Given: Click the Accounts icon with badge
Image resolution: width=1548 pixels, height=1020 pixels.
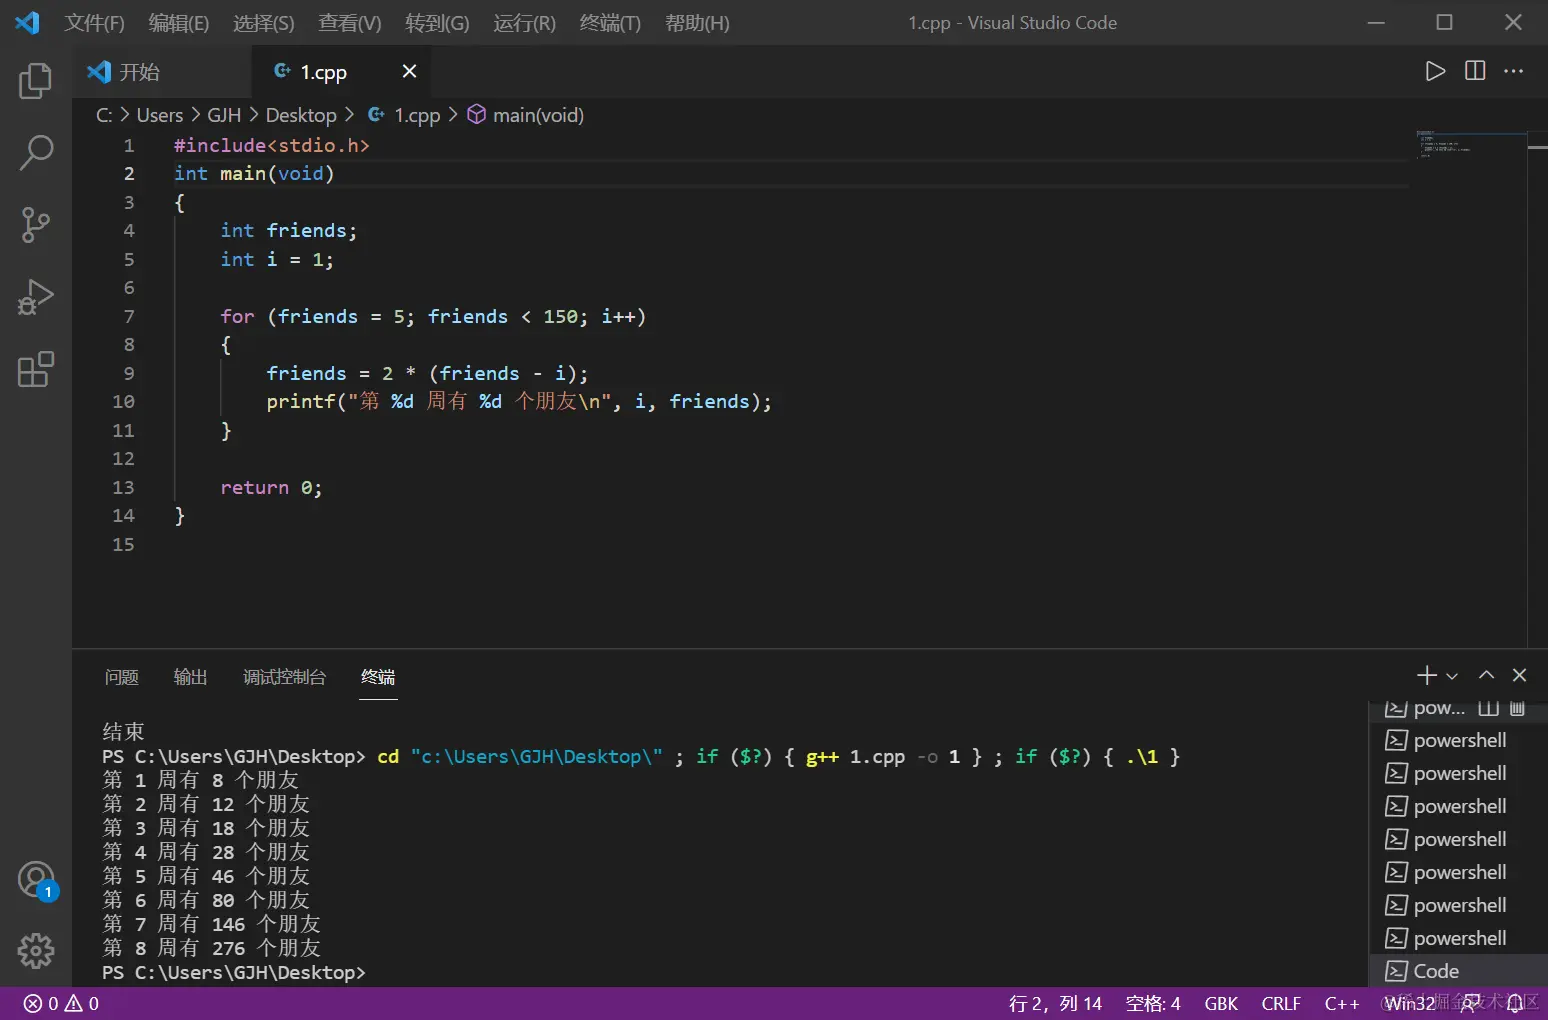Looking at the screenshot, I should coord(36,880).
